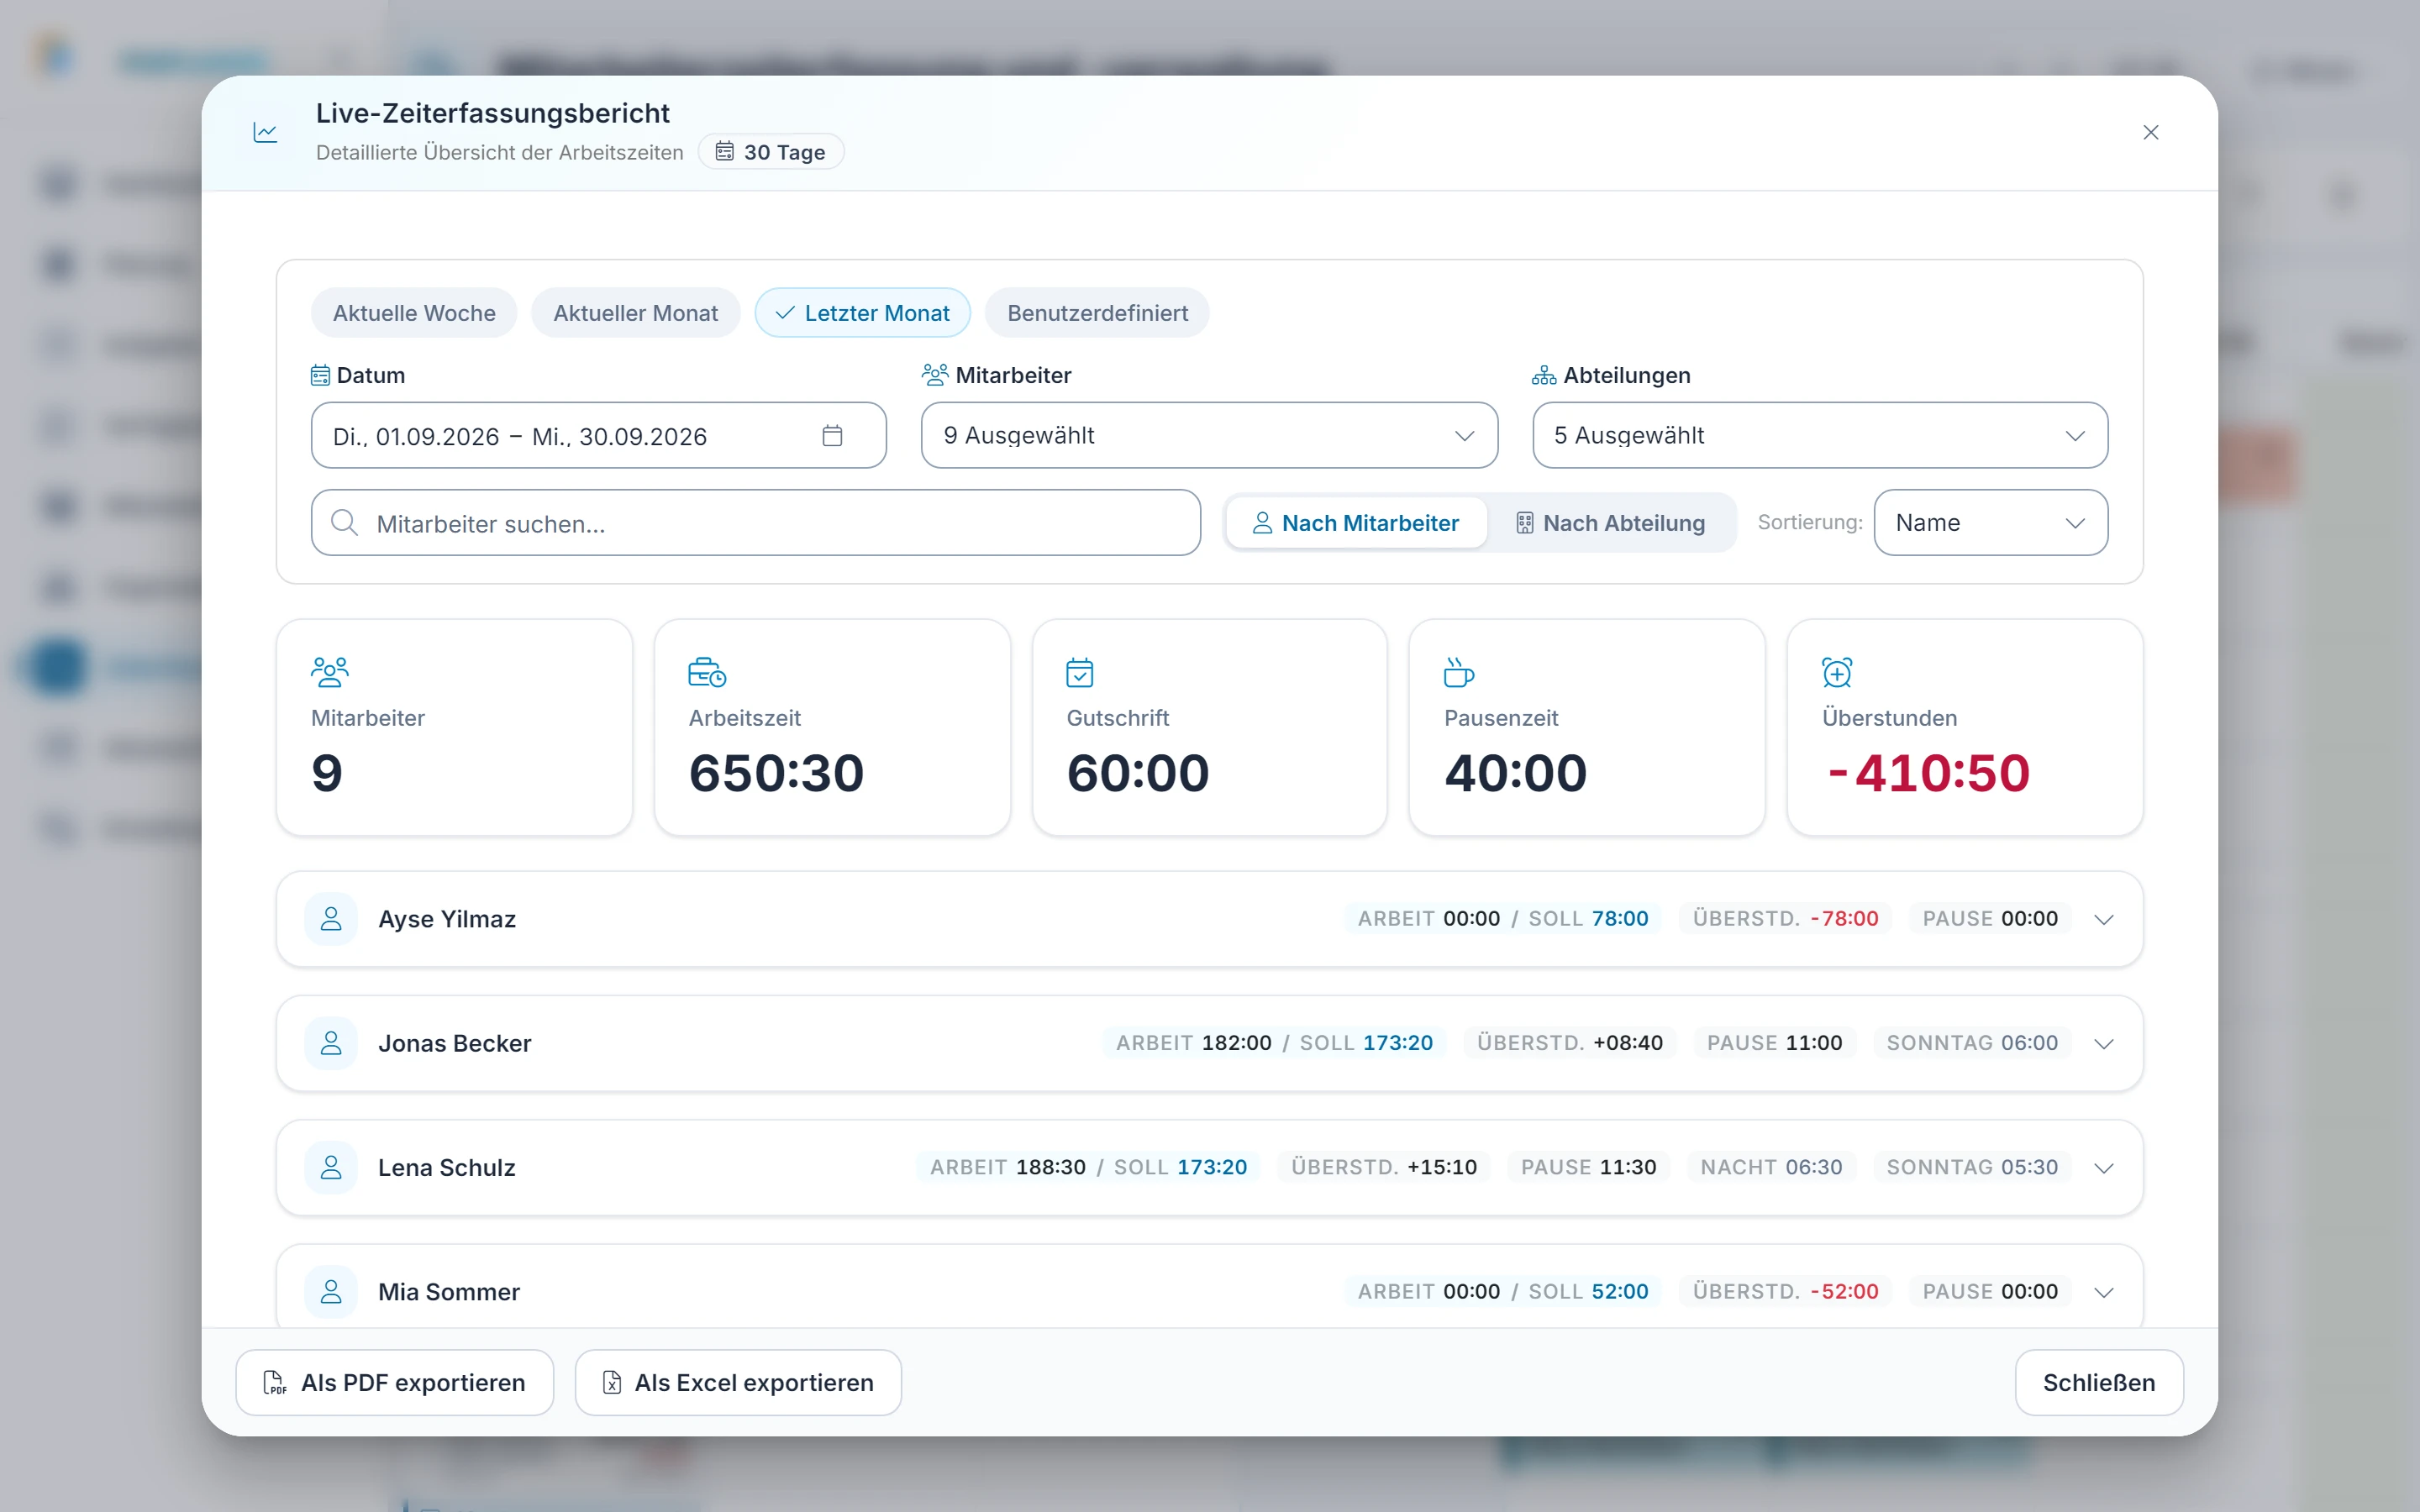Viewport: 2420px width, 1512px height.
Task: Open the Sortierung Name dropdown
Action: point(1990,522)
